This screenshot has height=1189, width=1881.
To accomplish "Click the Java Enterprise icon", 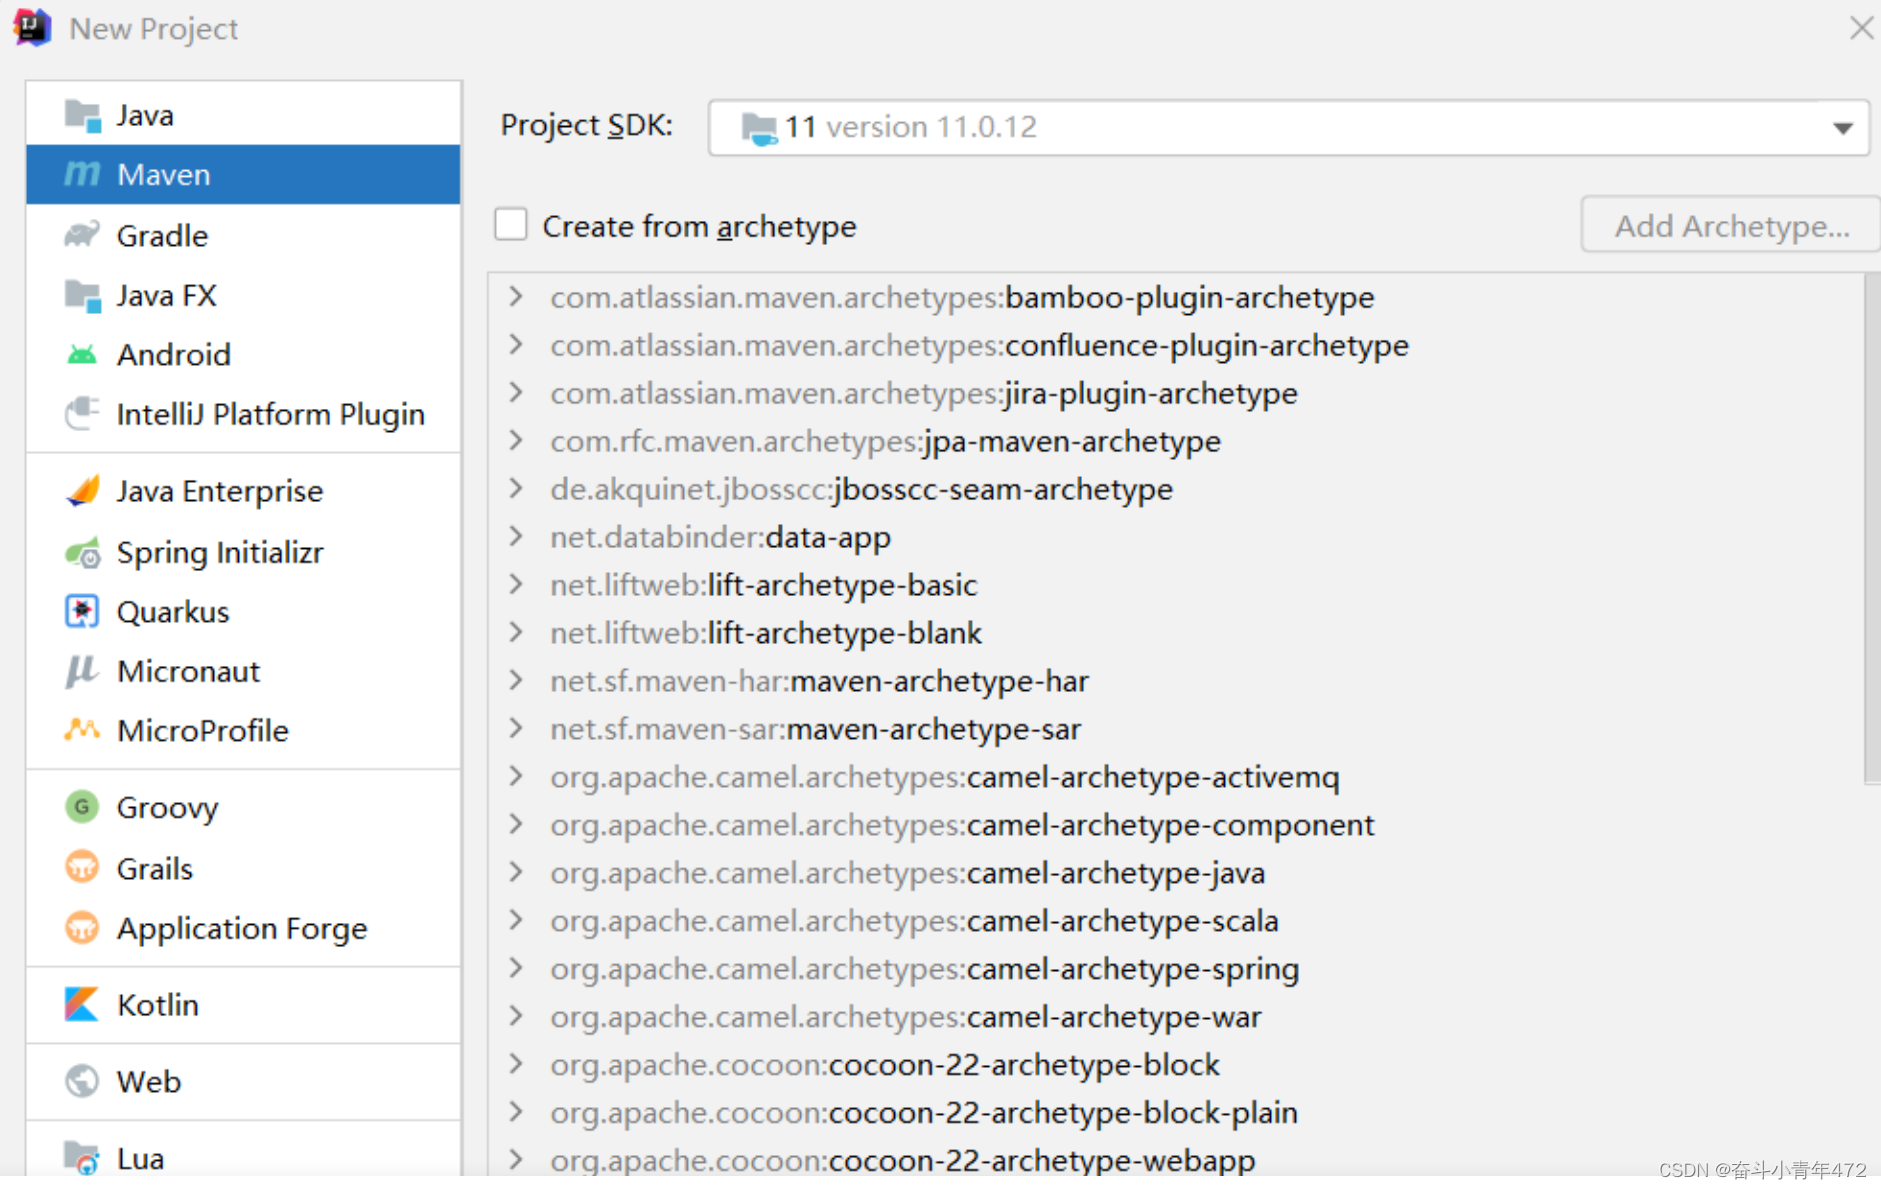I will [x=82, y=491].
